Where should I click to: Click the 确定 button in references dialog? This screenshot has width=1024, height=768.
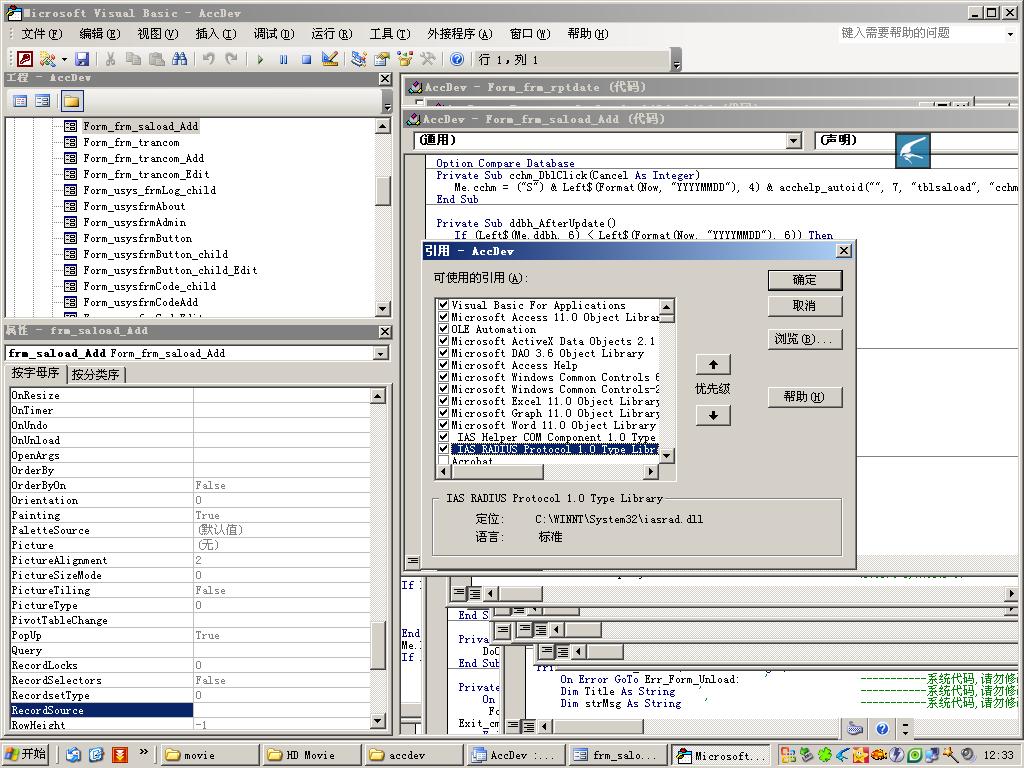(x=805, y=280)
